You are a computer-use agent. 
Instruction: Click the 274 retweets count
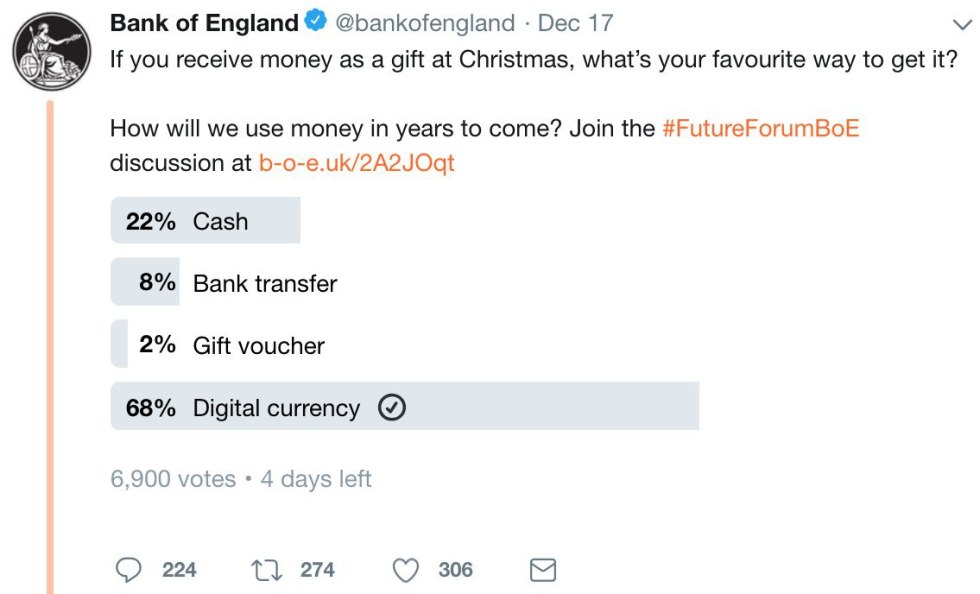(317, 570)
